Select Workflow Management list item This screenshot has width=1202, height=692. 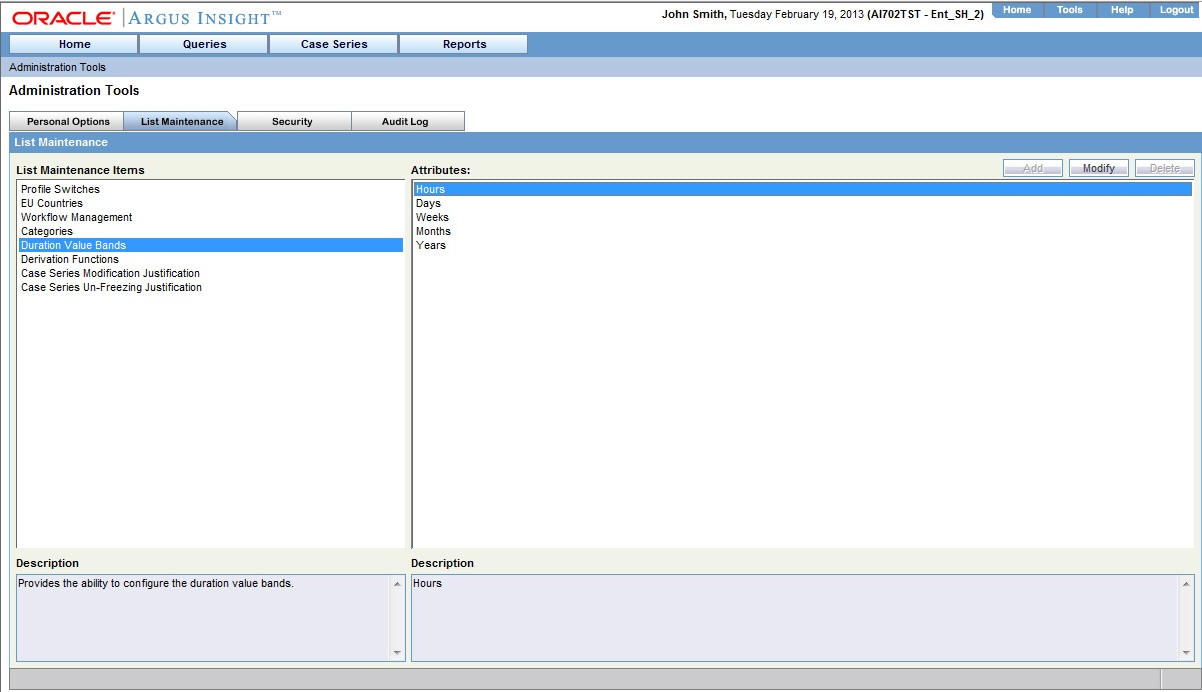click(x=210, y=217)
